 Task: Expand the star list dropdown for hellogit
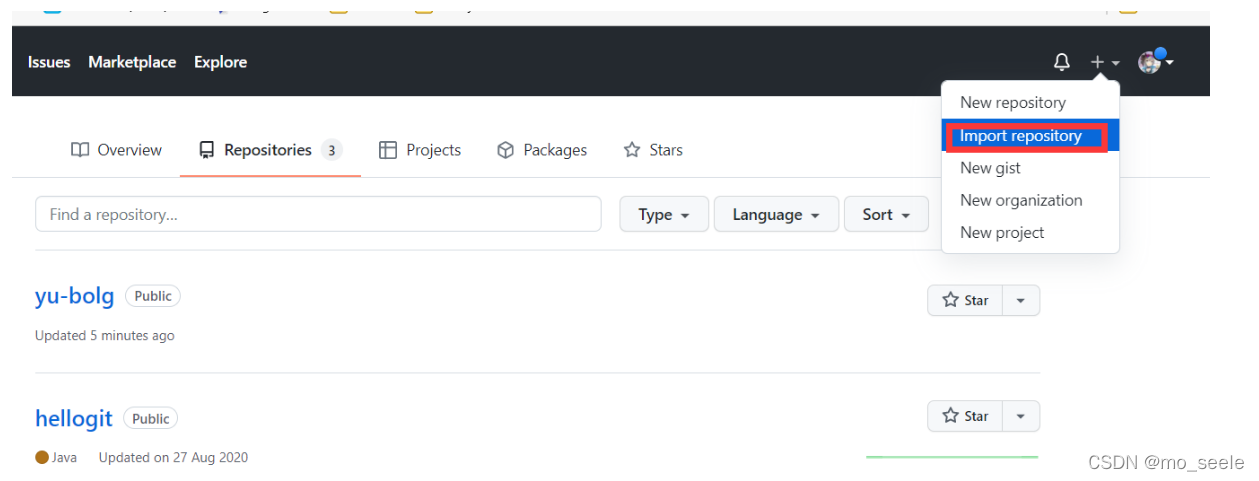click(x=1021, y=416)
